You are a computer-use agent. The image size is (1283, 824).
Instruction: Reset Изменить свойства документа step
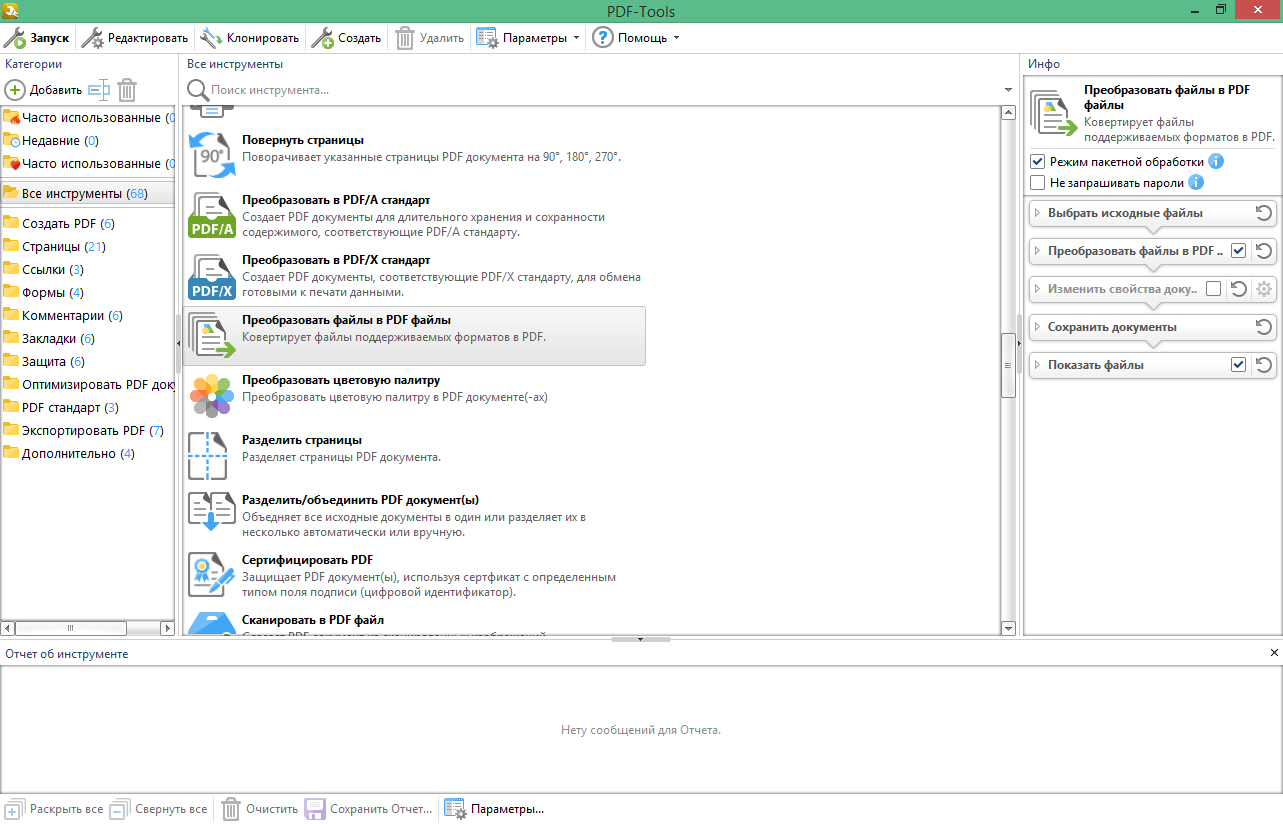pos(1239,289)
